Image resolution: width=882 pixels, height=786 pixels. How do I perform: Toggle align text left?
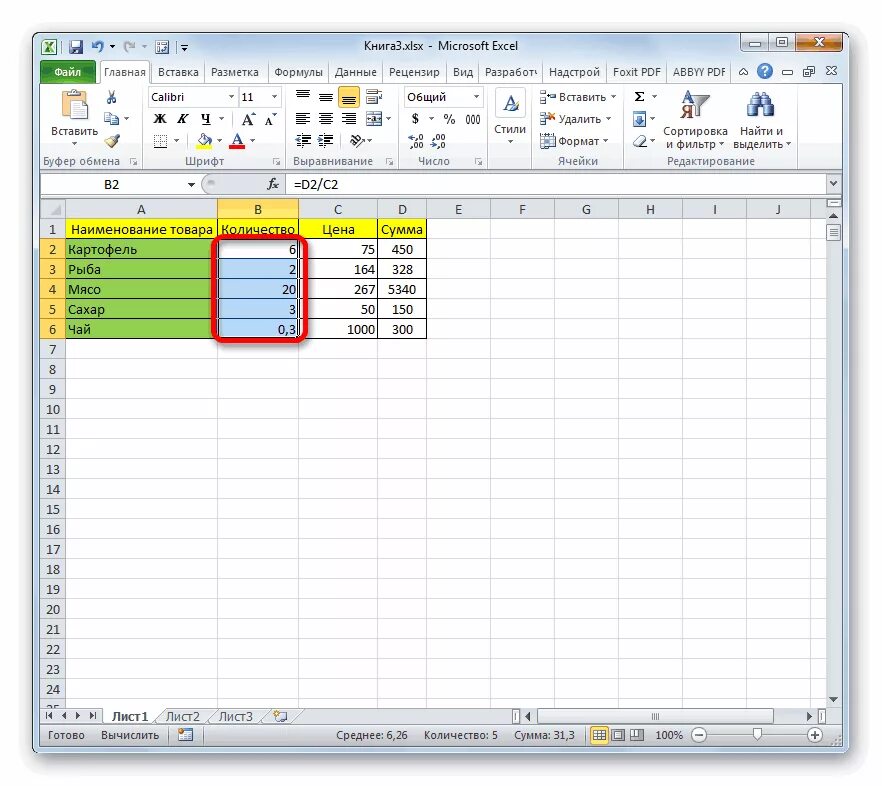click(303, 119)
